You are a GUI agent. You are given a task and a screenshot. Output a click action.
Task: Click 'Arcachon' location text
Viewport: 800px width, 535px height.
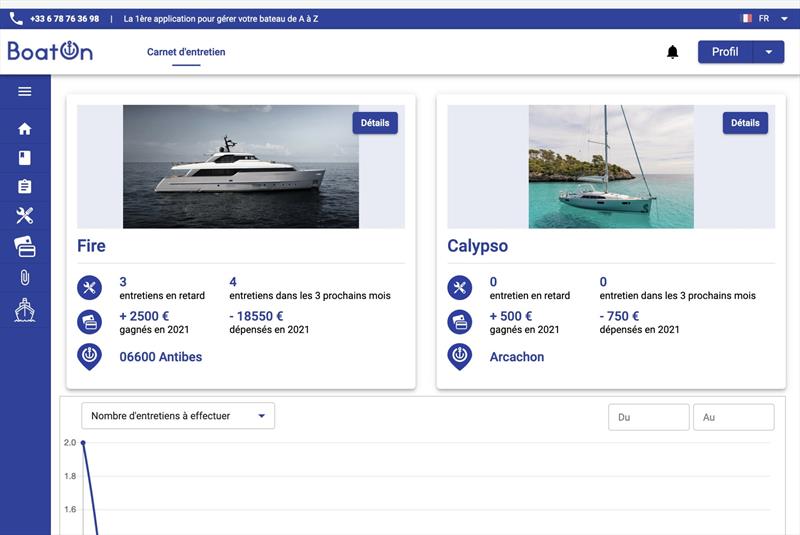point(517,357)
